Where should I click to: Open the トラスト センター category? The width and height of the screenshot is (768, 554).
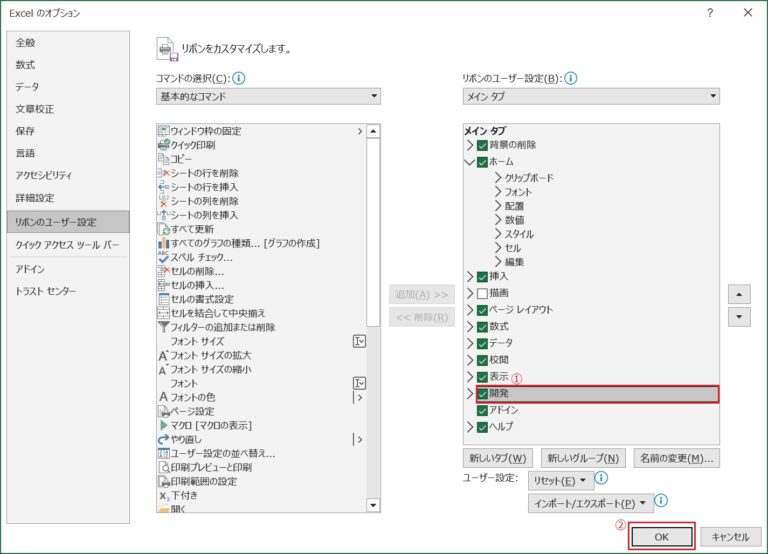tap(45, 291)
